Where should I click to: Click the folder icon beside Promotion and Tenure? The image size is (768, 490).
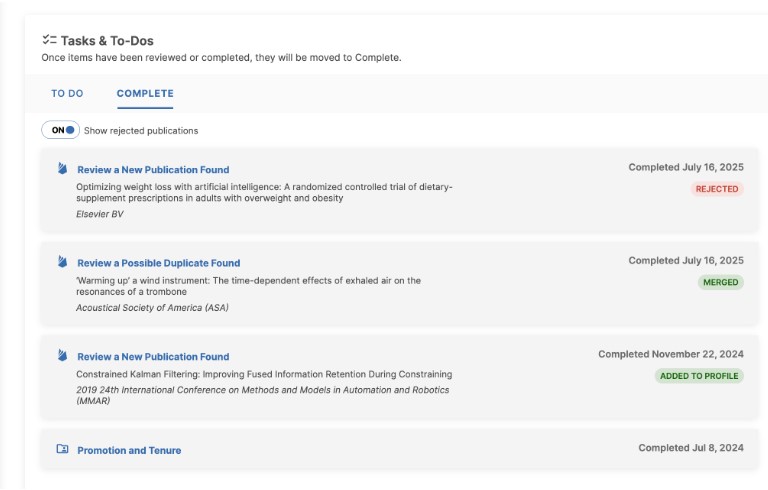pyautogui.click(x=62, y=450)
